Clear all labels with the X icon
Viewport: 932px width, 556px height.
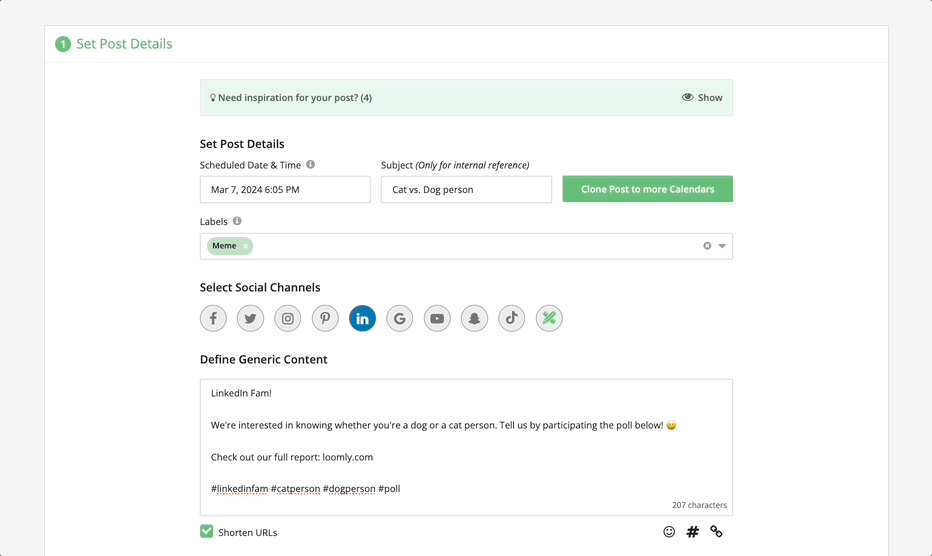pos(707,246)
